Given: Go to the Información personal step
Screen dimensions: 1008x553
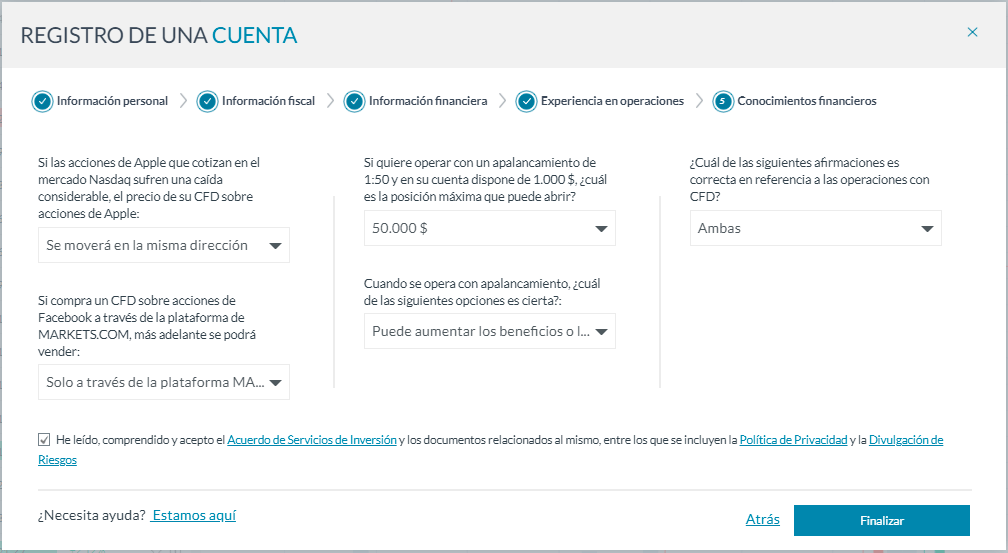Looking at the screenshot, I should tap(112, 101).
